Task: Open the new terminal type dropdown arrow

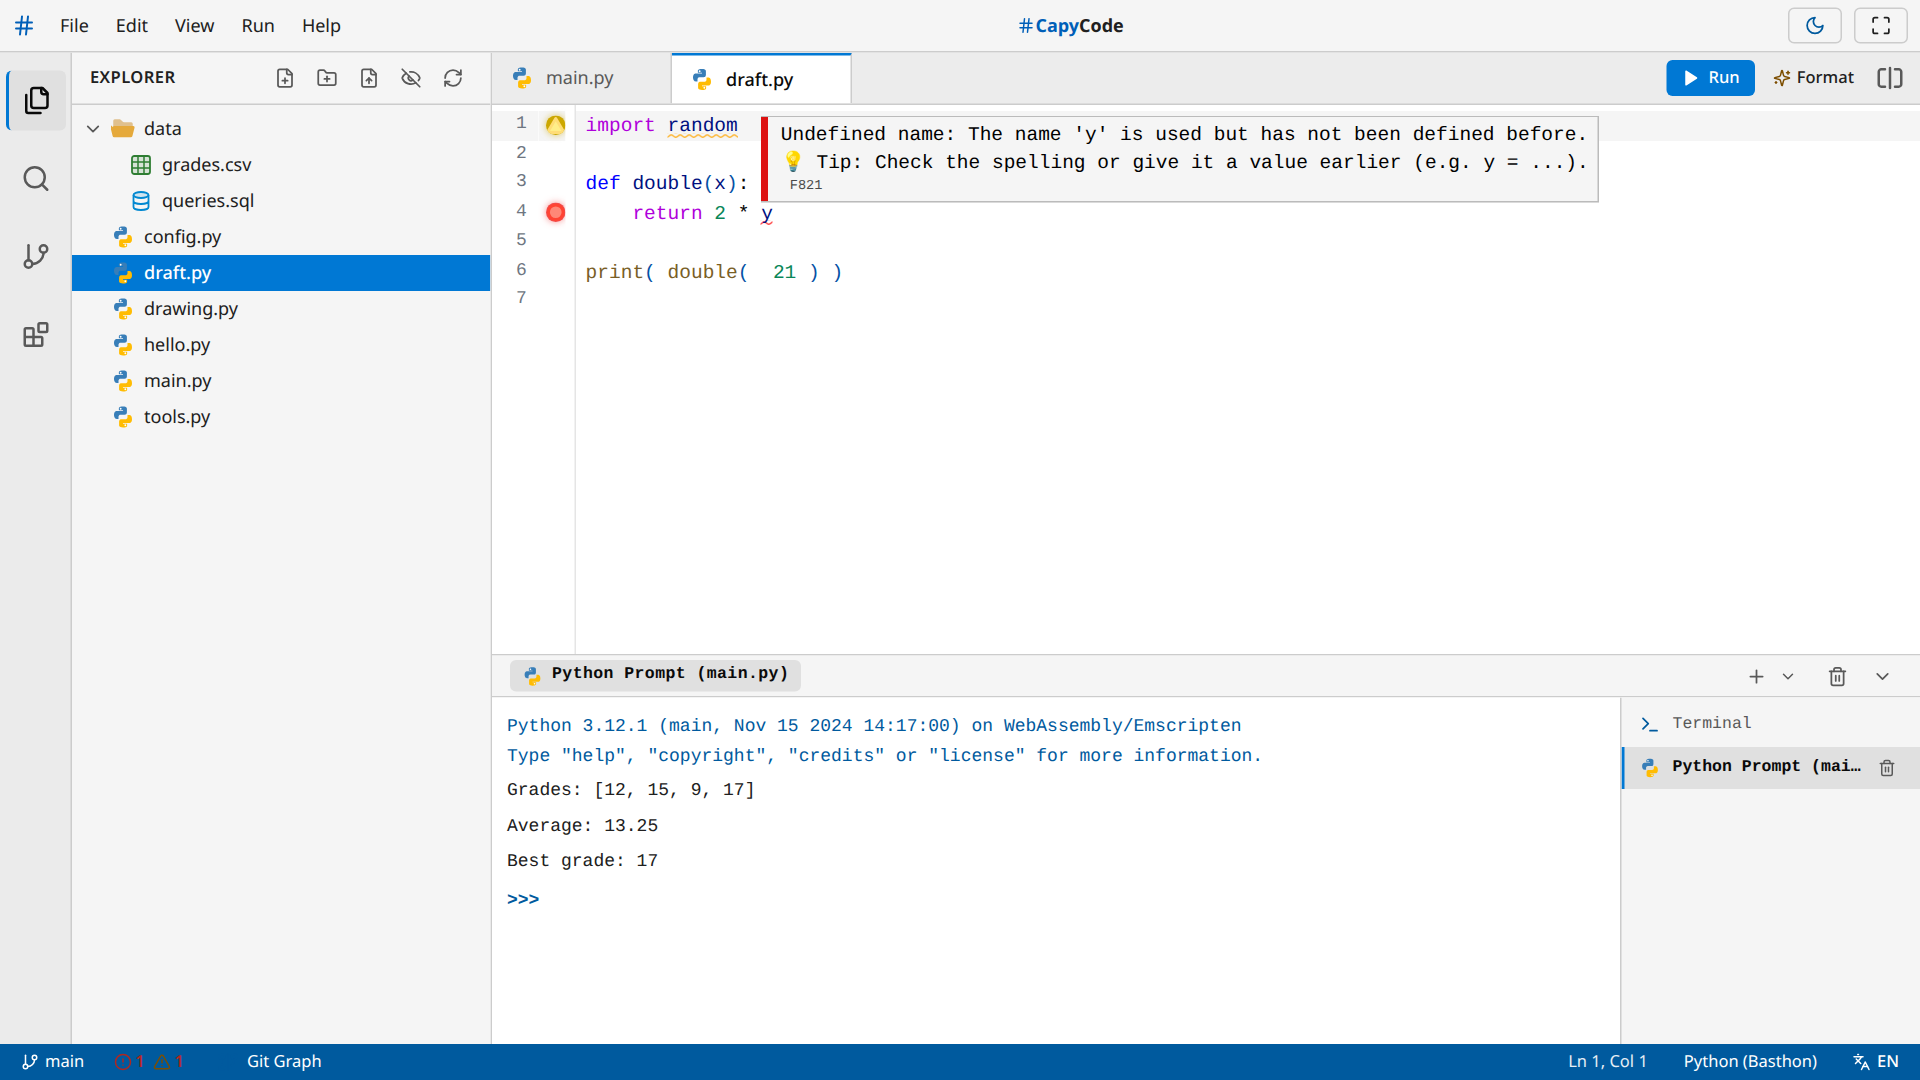Action: point(1788,677)
